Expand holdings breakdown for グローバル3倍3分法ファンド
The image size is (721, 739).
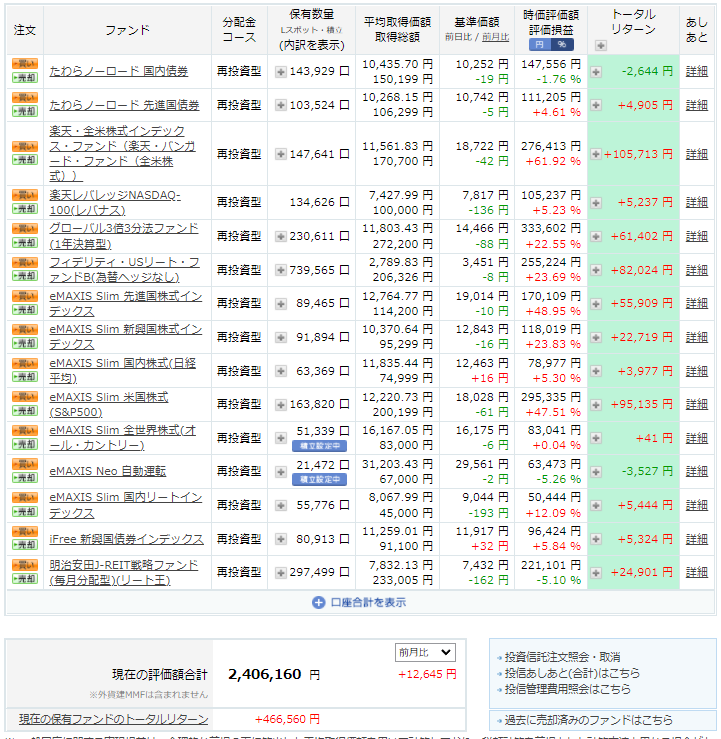tap(281, 236)
